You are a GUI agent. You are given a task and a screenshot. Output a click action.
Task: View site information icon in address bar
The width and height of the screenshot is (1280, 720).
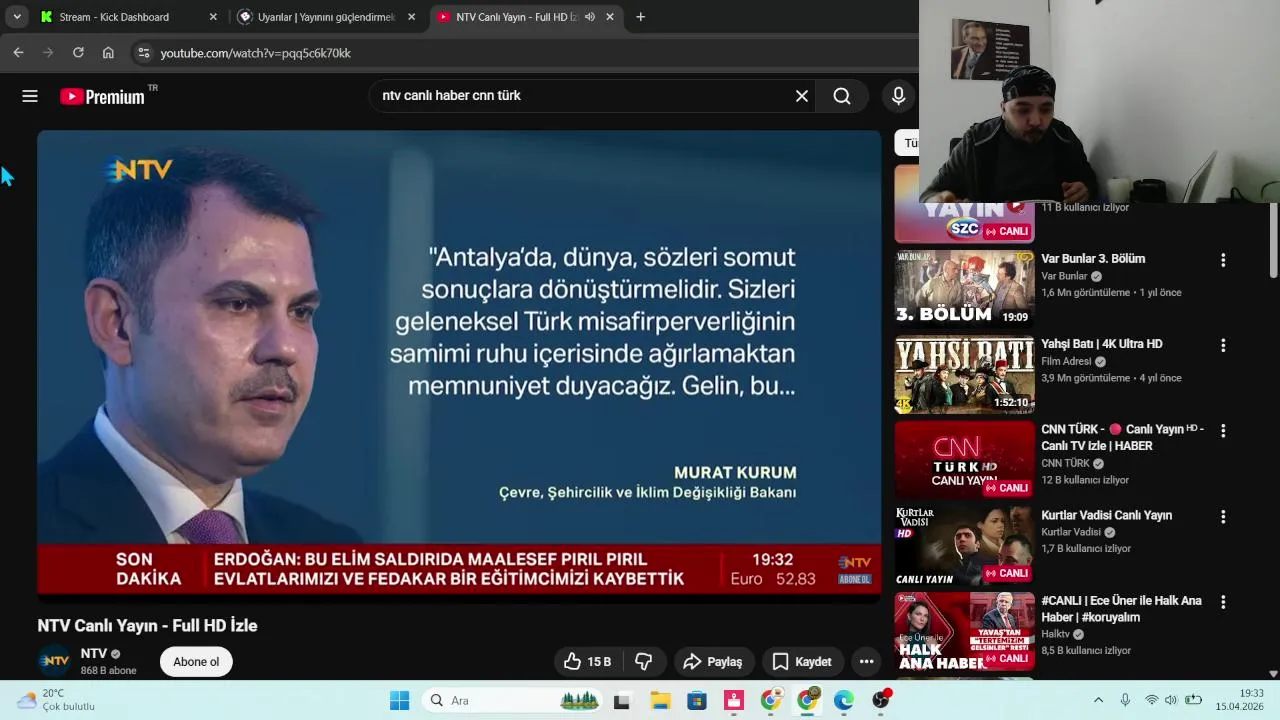[142, 53]
